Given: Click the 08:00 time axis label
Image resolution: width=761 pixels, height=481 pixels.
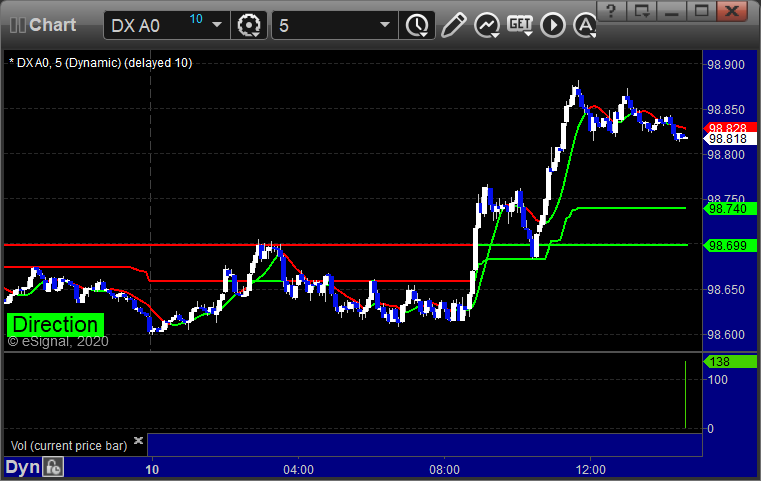Looking at the screenshot, I should [x=445, y=470].
